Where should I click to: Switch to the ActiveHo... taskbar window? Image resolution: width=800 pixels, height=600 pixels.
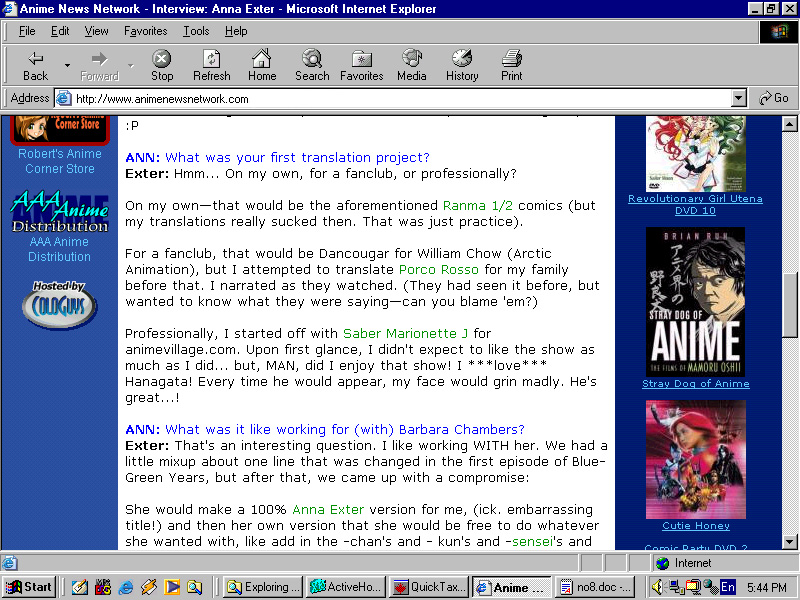(x=345, y=587)
